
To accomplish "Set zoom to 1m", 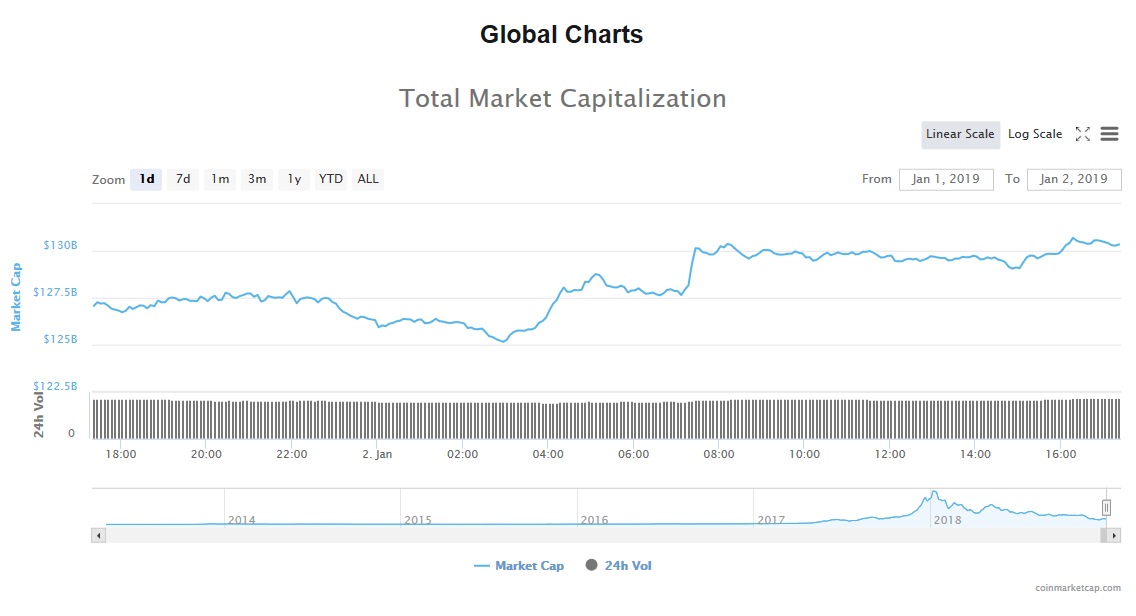I will point(220,180).
